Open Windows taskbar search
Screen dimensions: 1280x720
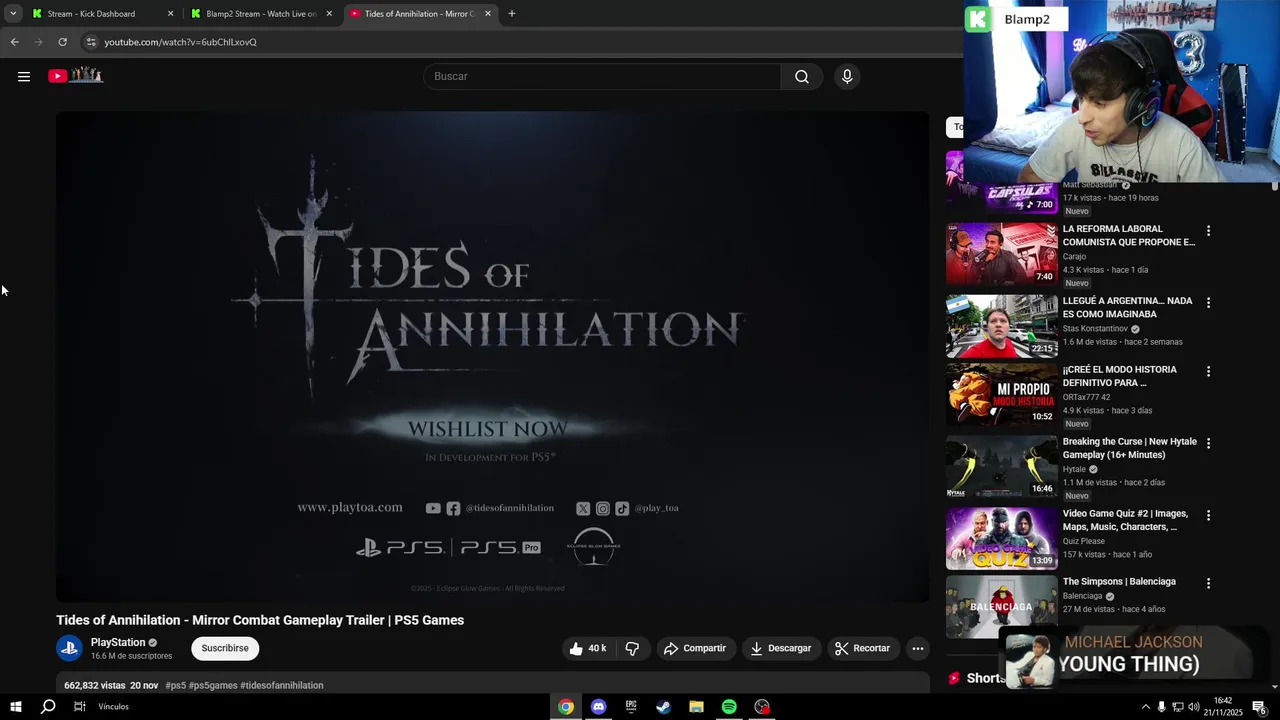[48, 707]
